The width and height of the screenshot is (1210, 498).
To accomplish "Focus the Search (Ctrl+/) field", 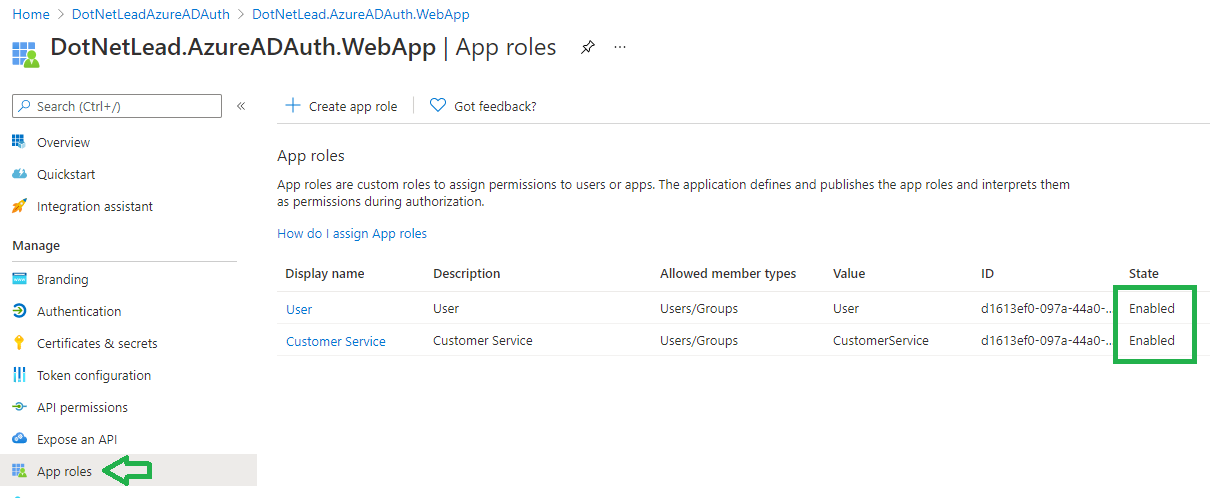I will [117, 106].
